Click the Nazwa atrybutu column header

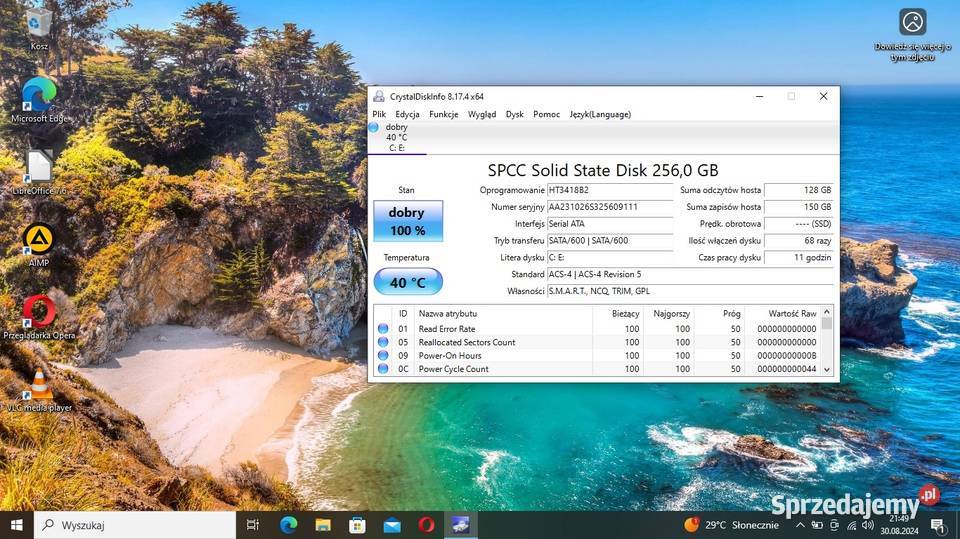(503, 313)
